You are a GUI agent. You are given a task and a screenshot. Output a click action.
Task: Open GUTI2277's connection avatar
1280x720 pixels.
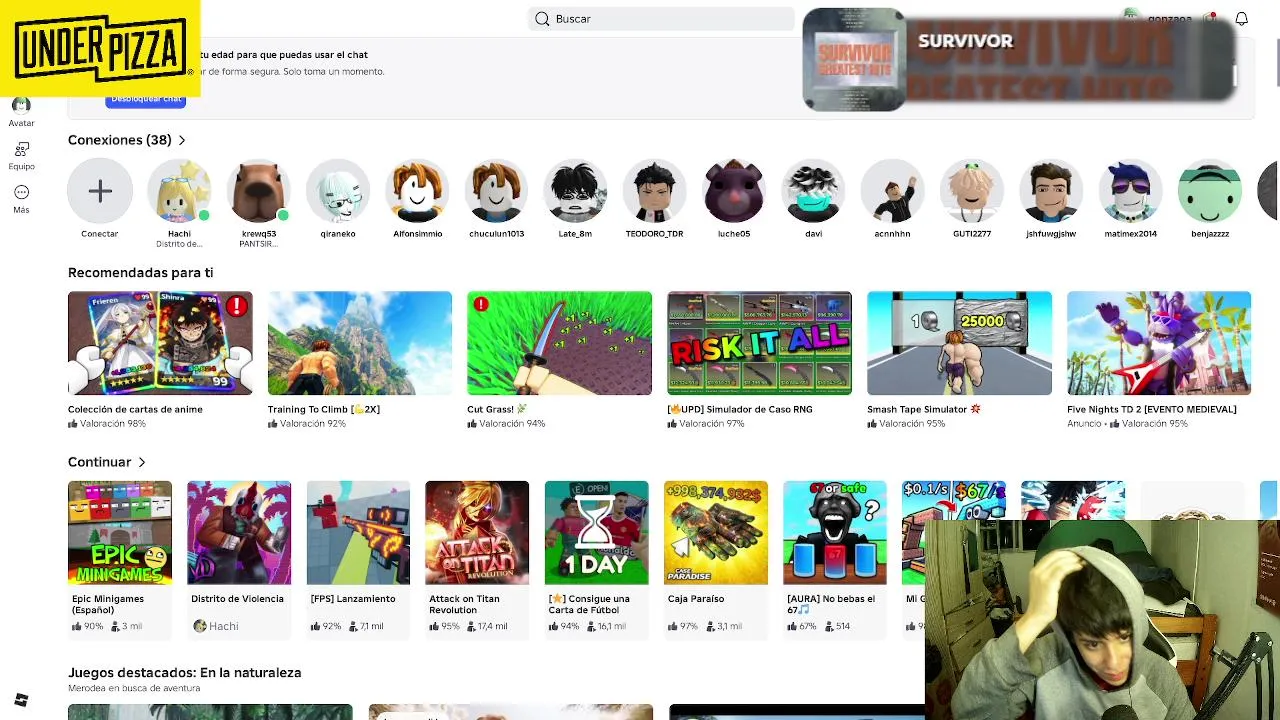click(x=971, y=191)
